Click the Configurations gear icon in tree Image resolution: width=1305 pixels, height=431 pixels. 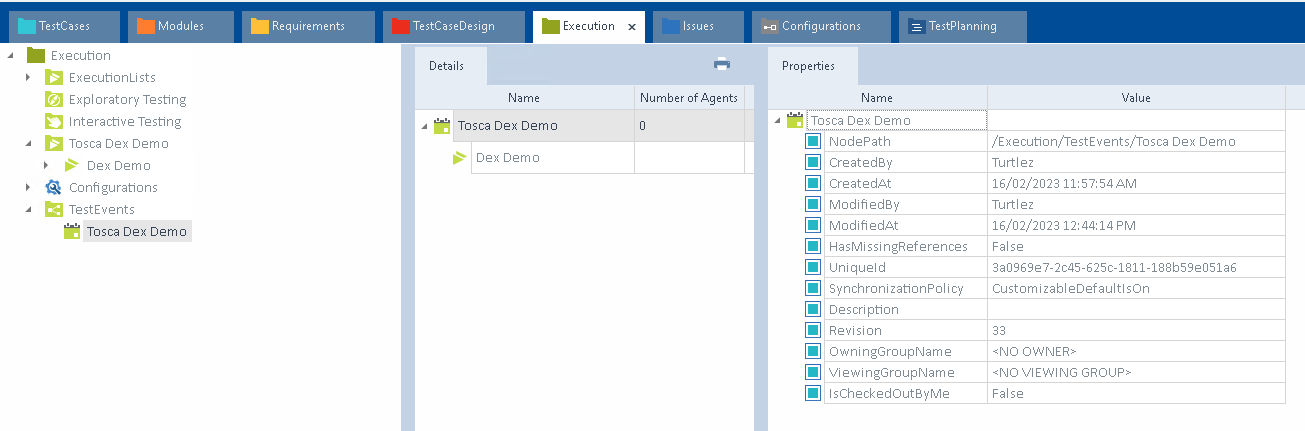coord(54,188)
